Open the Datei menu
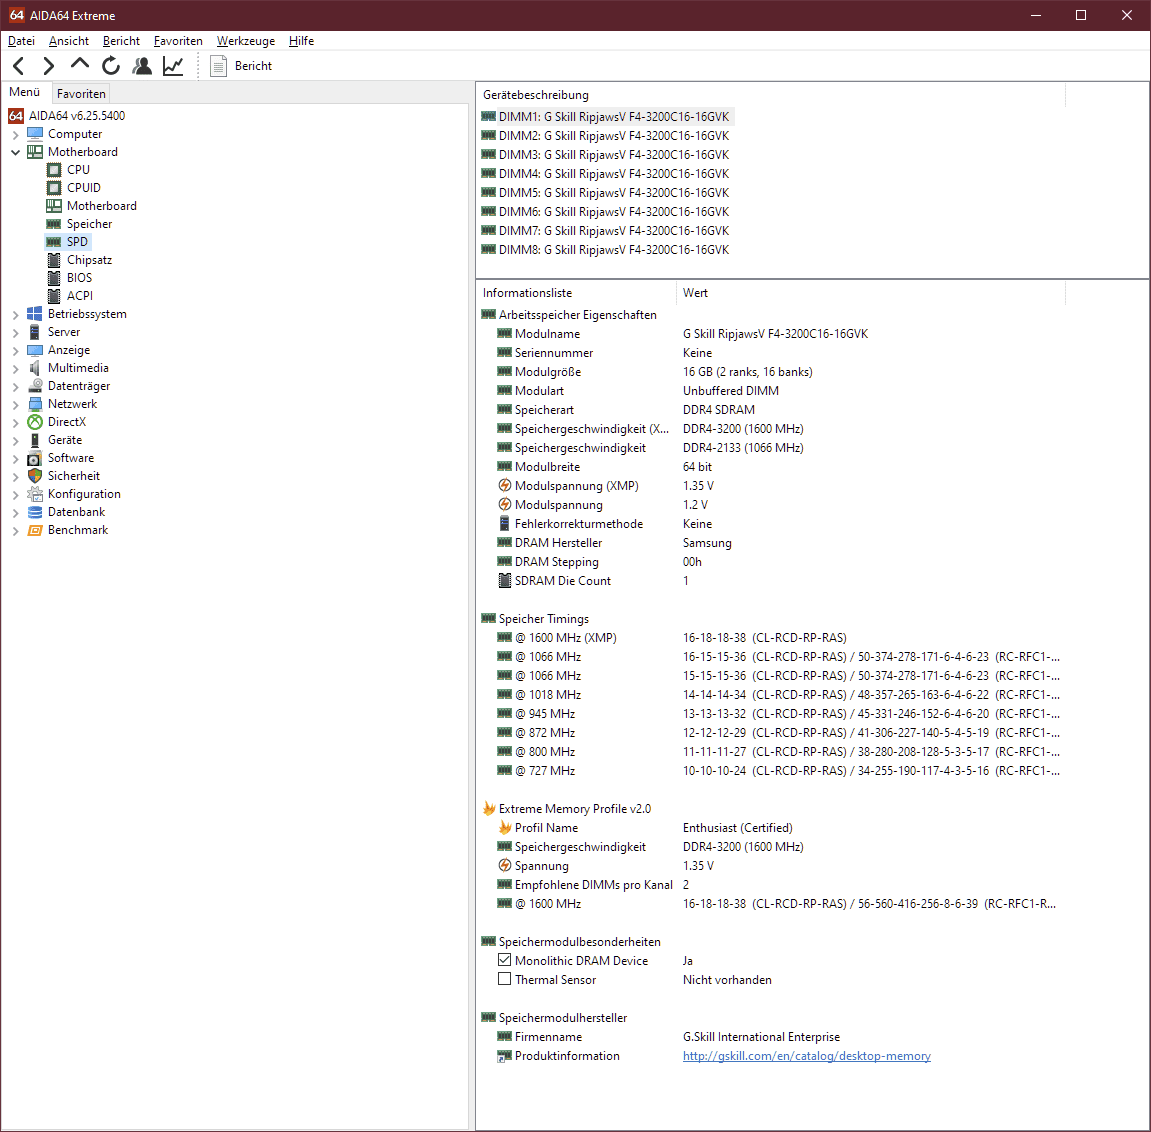 click(21, 41)
